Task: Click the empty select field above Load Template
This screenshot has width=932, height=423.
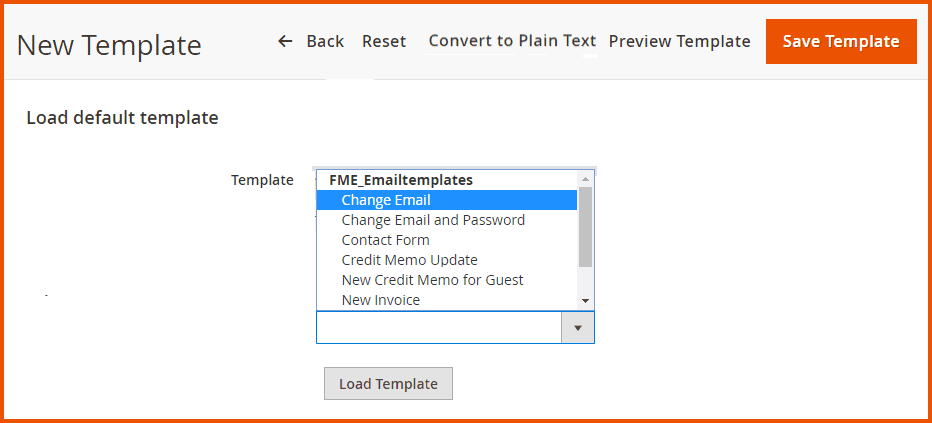Action: tap(438, 327)
